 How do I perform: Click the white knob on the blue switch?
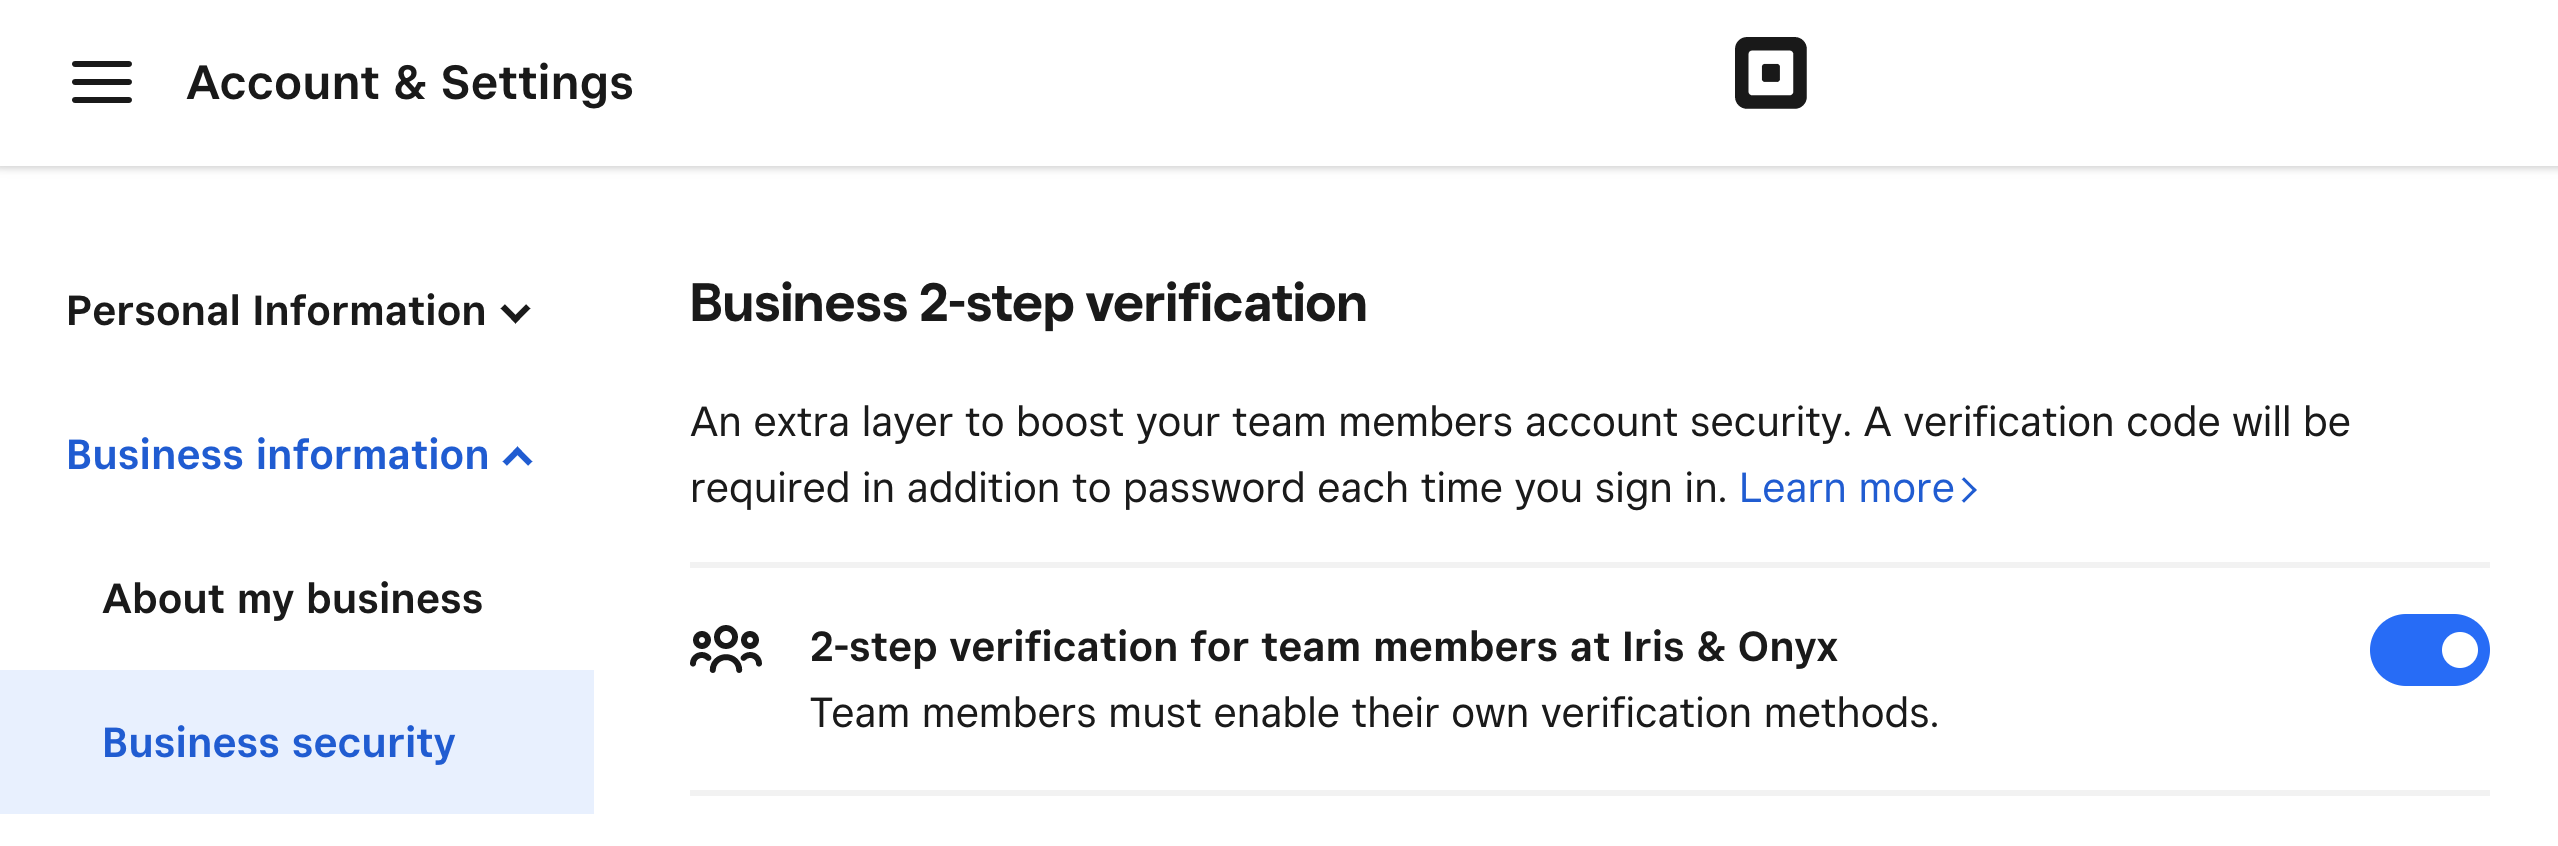click(2459, 650)
